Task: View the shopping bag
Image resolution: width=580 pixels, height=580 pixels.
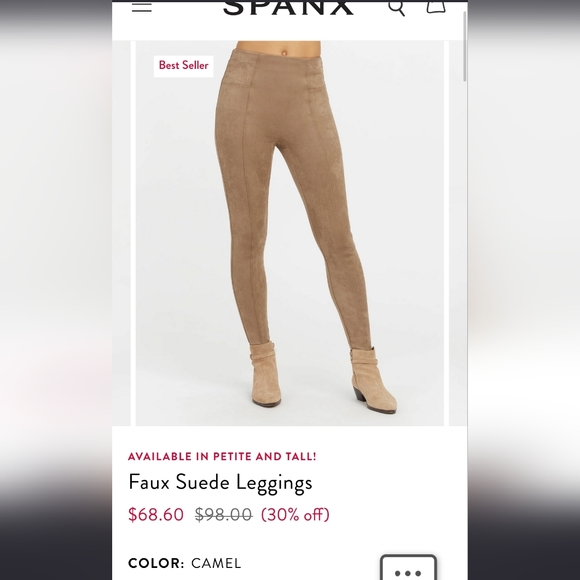Action: tap(436, 7)
